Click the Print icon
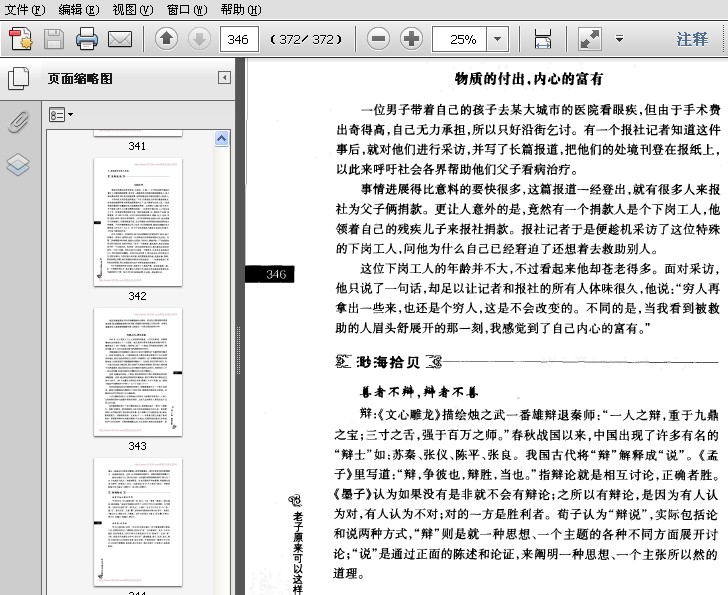This screenshot has height=595, width=728. pyautogui.click(x=87, y=39)
